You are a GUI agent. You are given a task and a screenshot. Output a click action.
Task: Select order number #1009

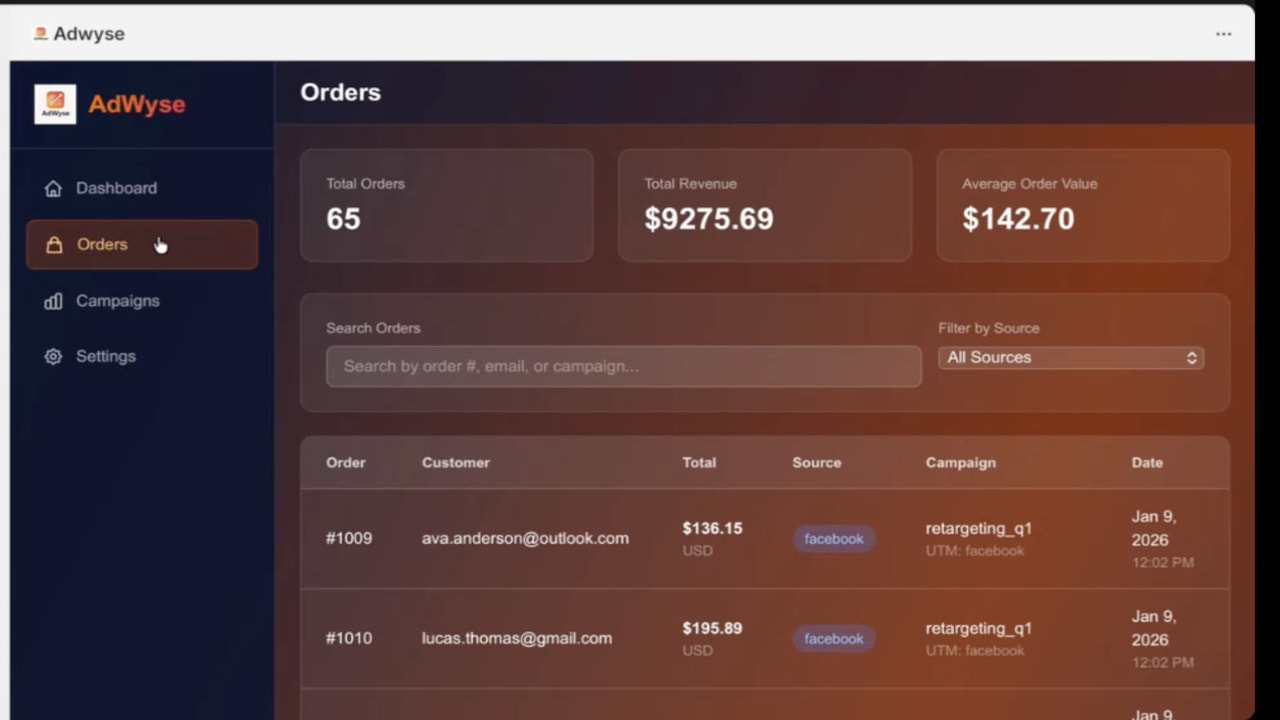349,538
